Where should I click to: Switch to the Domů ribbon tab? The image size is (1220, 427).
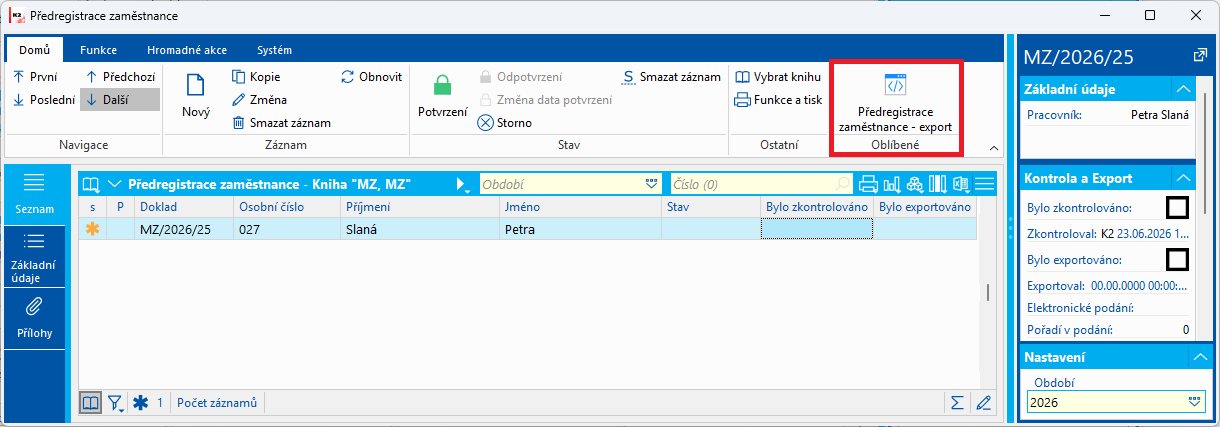click(x=34, y=49)
